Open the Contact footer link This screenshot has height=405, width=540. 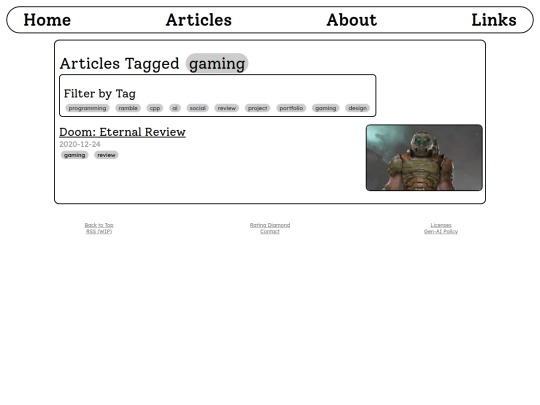[x=270, y=231]
